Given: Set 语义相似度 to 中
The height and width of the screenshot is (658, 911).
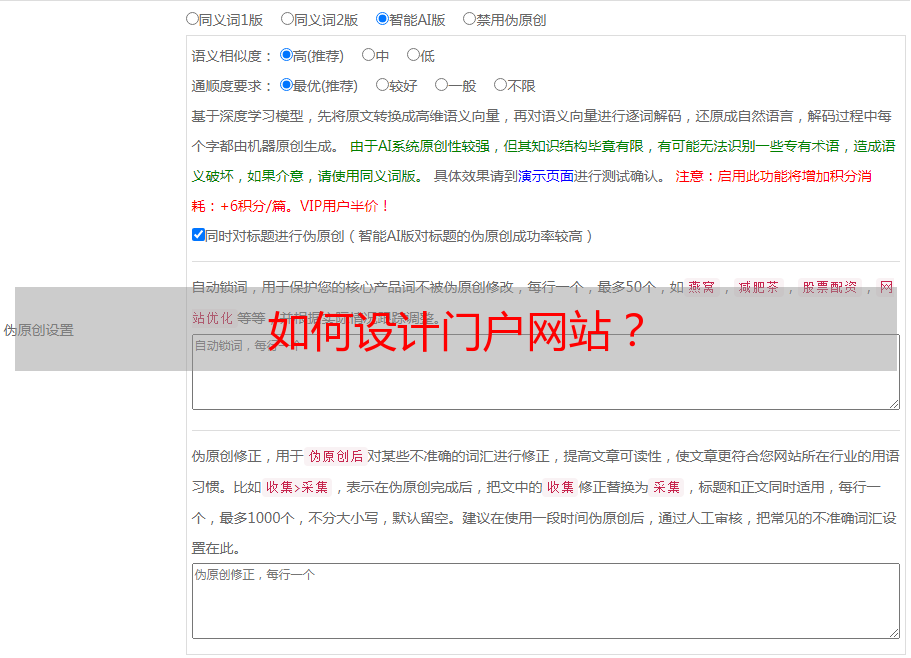Looking at the screenshot, I should [368, 55].
